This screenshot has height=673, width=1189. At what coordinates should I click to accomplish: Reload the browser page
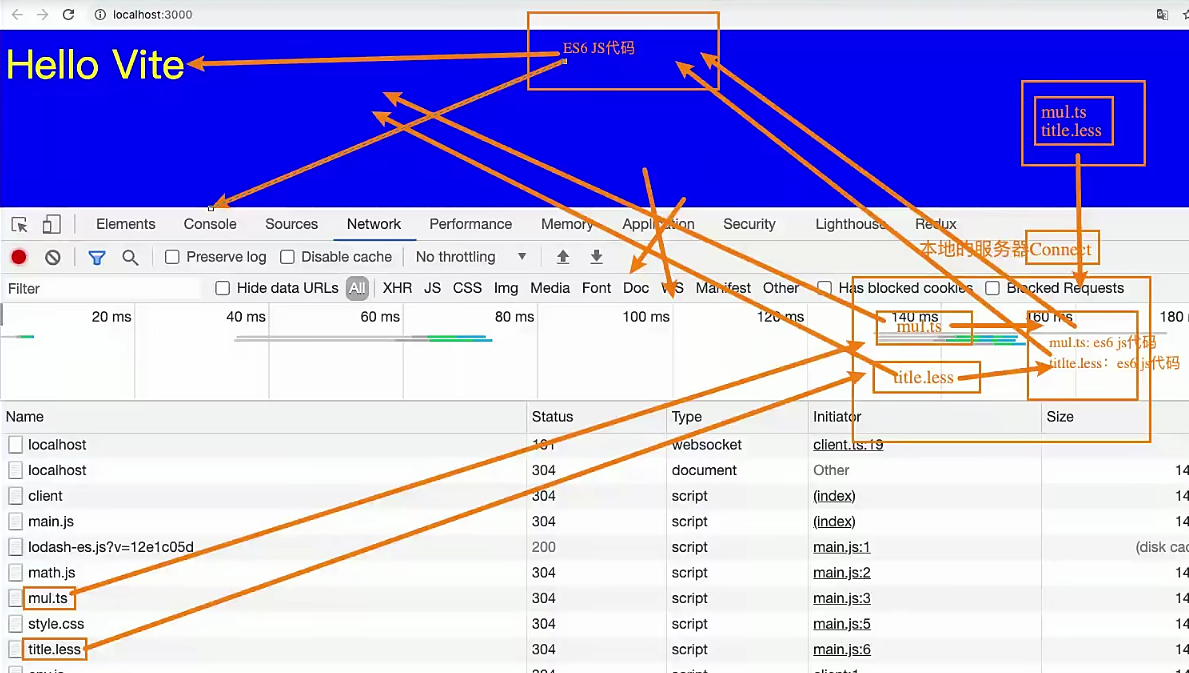pyautogui.click(x=68, y=15)
